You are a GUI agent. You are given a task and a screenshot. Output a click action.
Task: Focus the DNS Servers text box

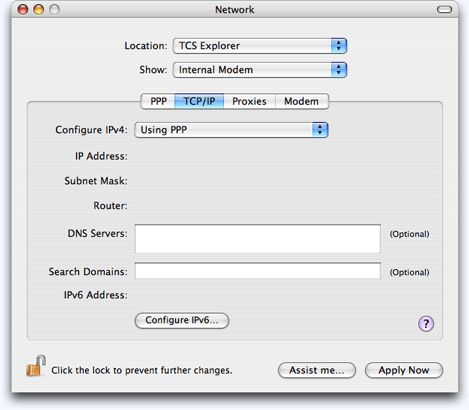tap(258, 239)
